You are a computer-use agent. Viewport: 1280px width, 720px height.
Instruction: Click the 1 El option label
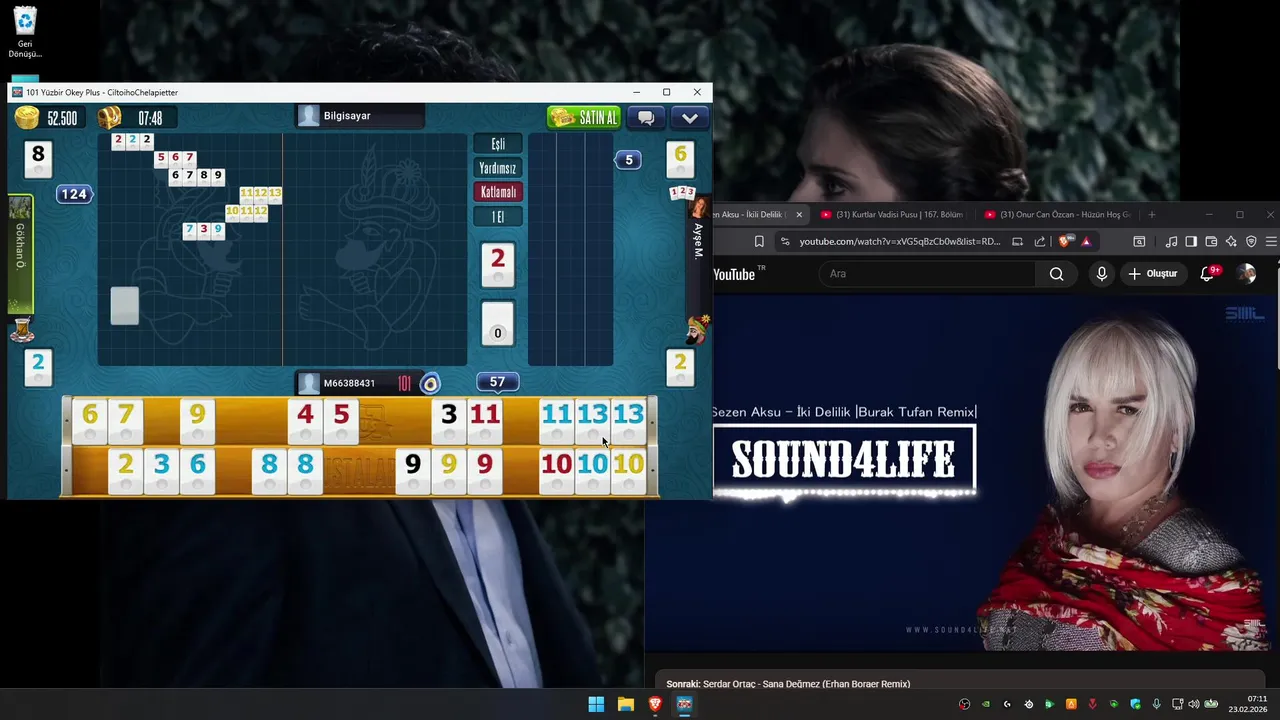(498, 216)
